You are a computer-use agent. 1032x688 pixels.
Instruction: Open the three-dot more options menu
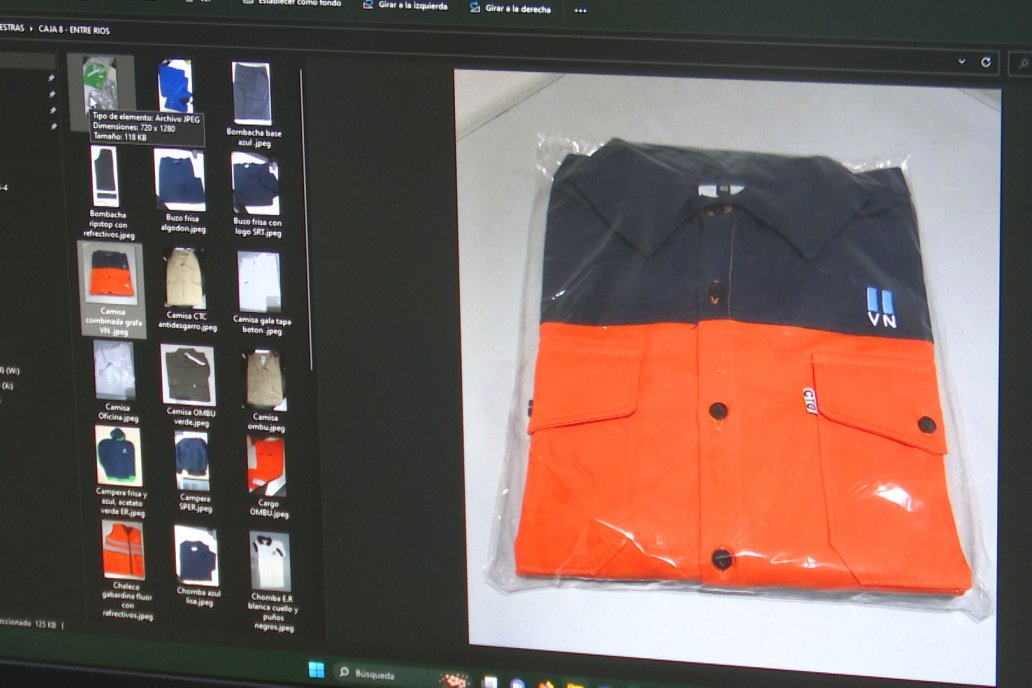tap(580, 11)
